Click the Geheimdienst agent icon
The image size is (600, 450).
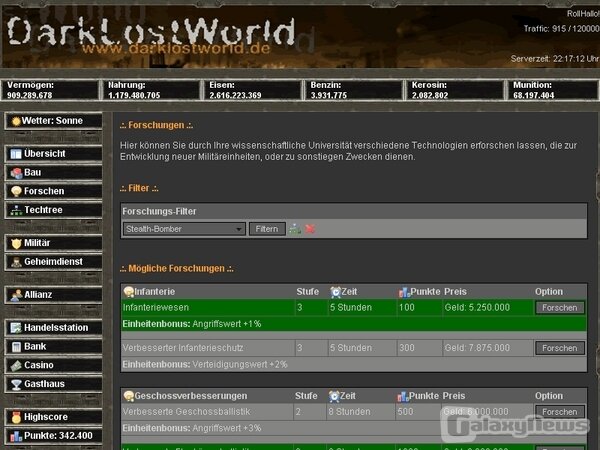pos(16,262)
